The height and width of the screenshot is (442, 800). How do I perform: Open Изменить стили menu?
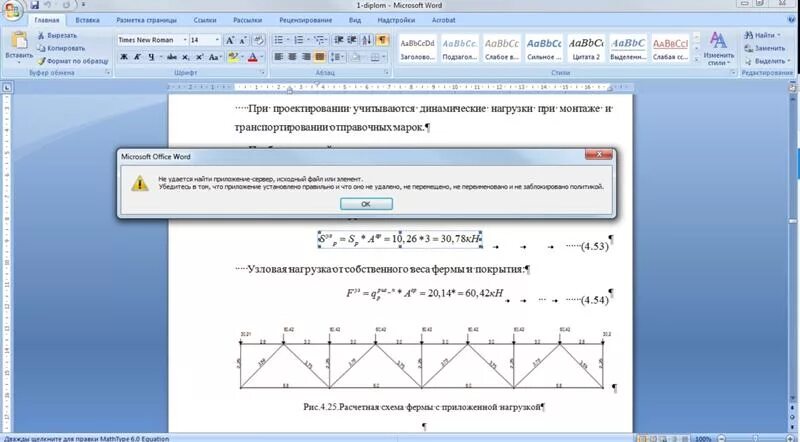(718, 48)
